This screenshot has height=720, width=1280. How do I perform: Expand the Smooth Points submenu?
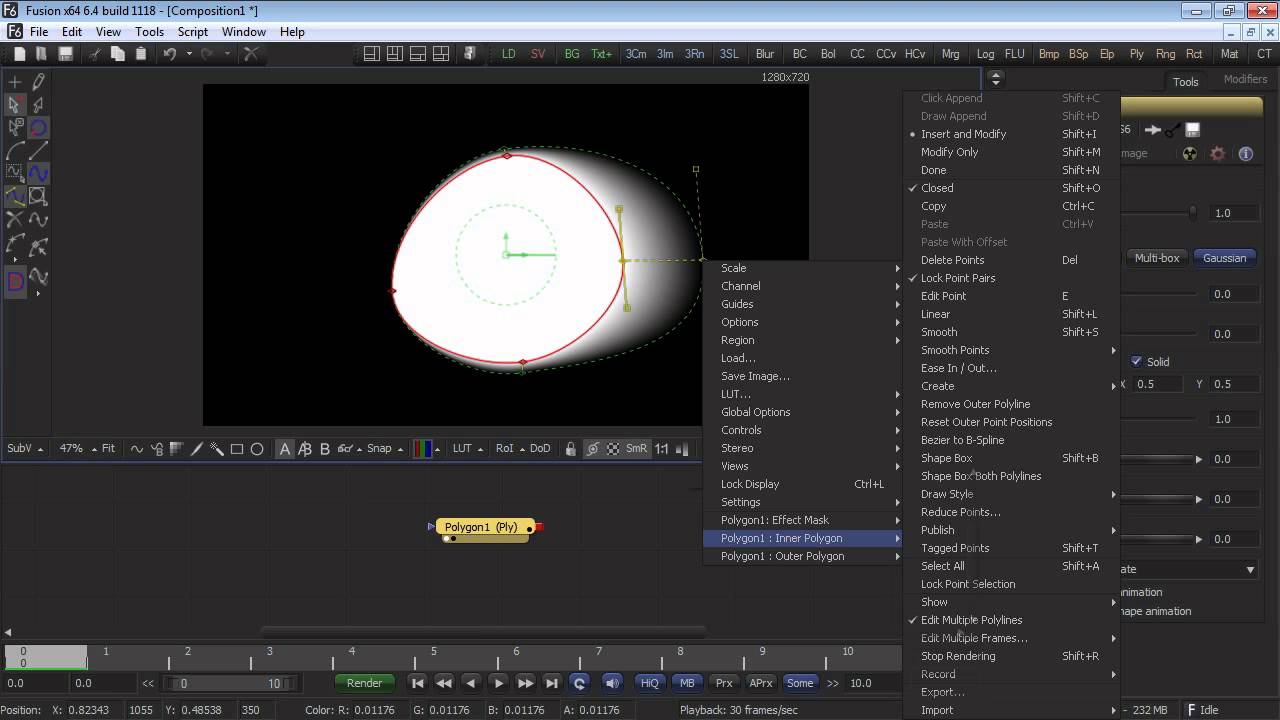pos(955,350)
